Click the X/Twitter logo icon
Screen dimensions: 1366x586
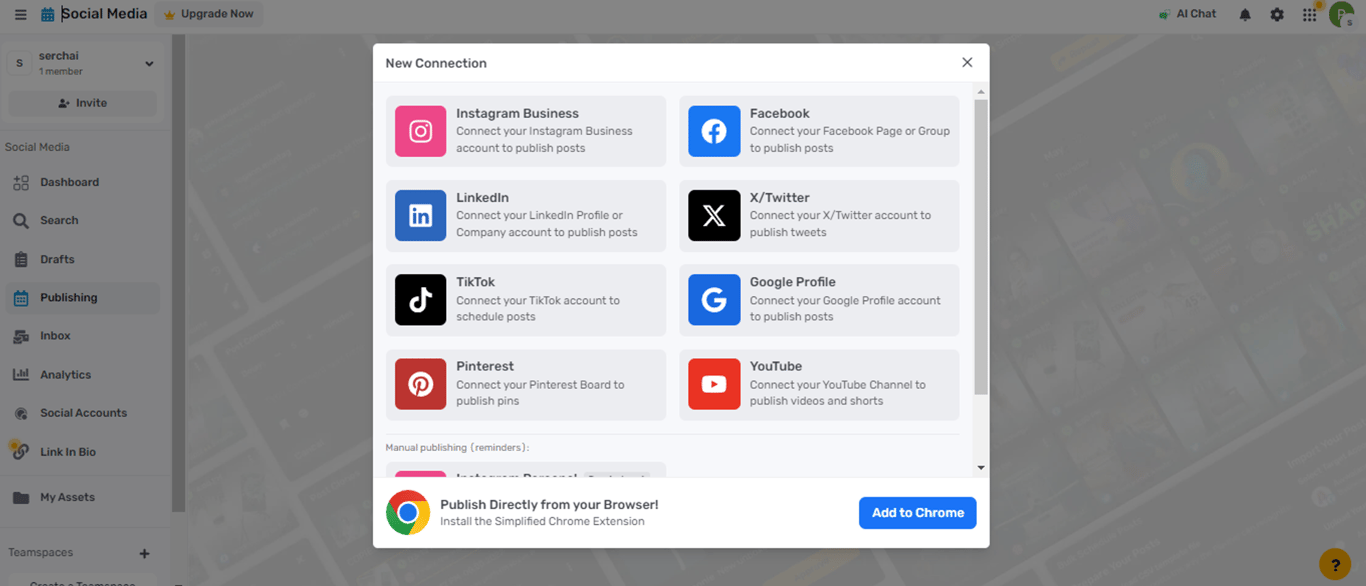(714, 215)
